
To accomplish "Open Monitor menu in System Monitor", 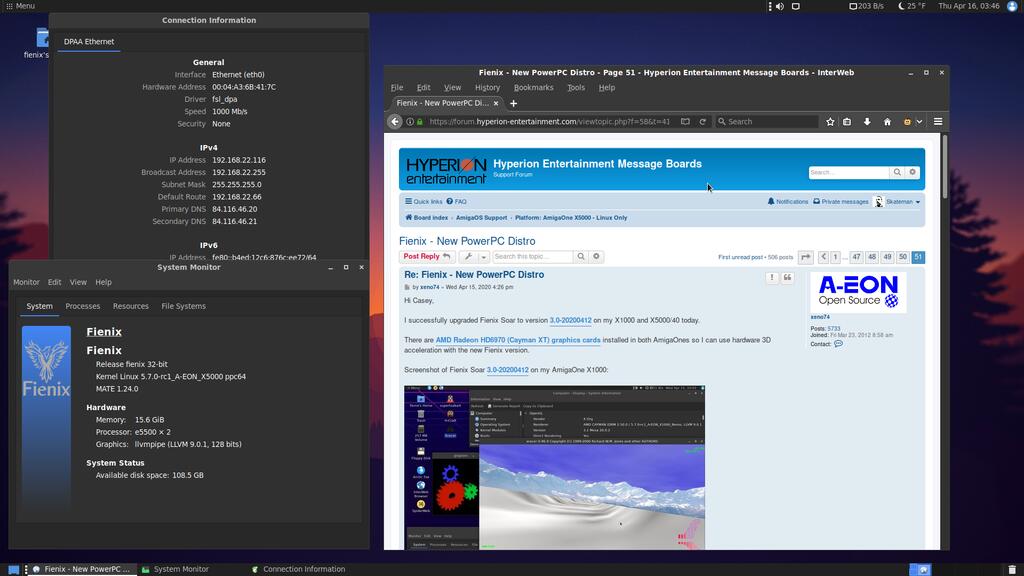I will tap(26, 282).
